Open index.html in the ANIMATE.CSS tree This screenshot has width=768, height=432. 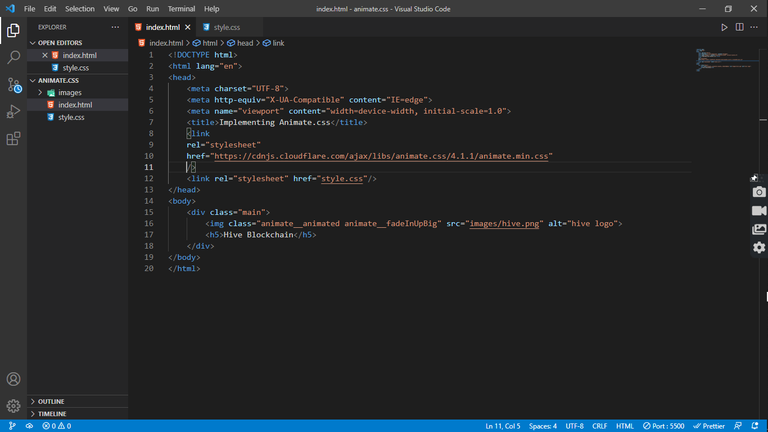[x=75, y=105]
